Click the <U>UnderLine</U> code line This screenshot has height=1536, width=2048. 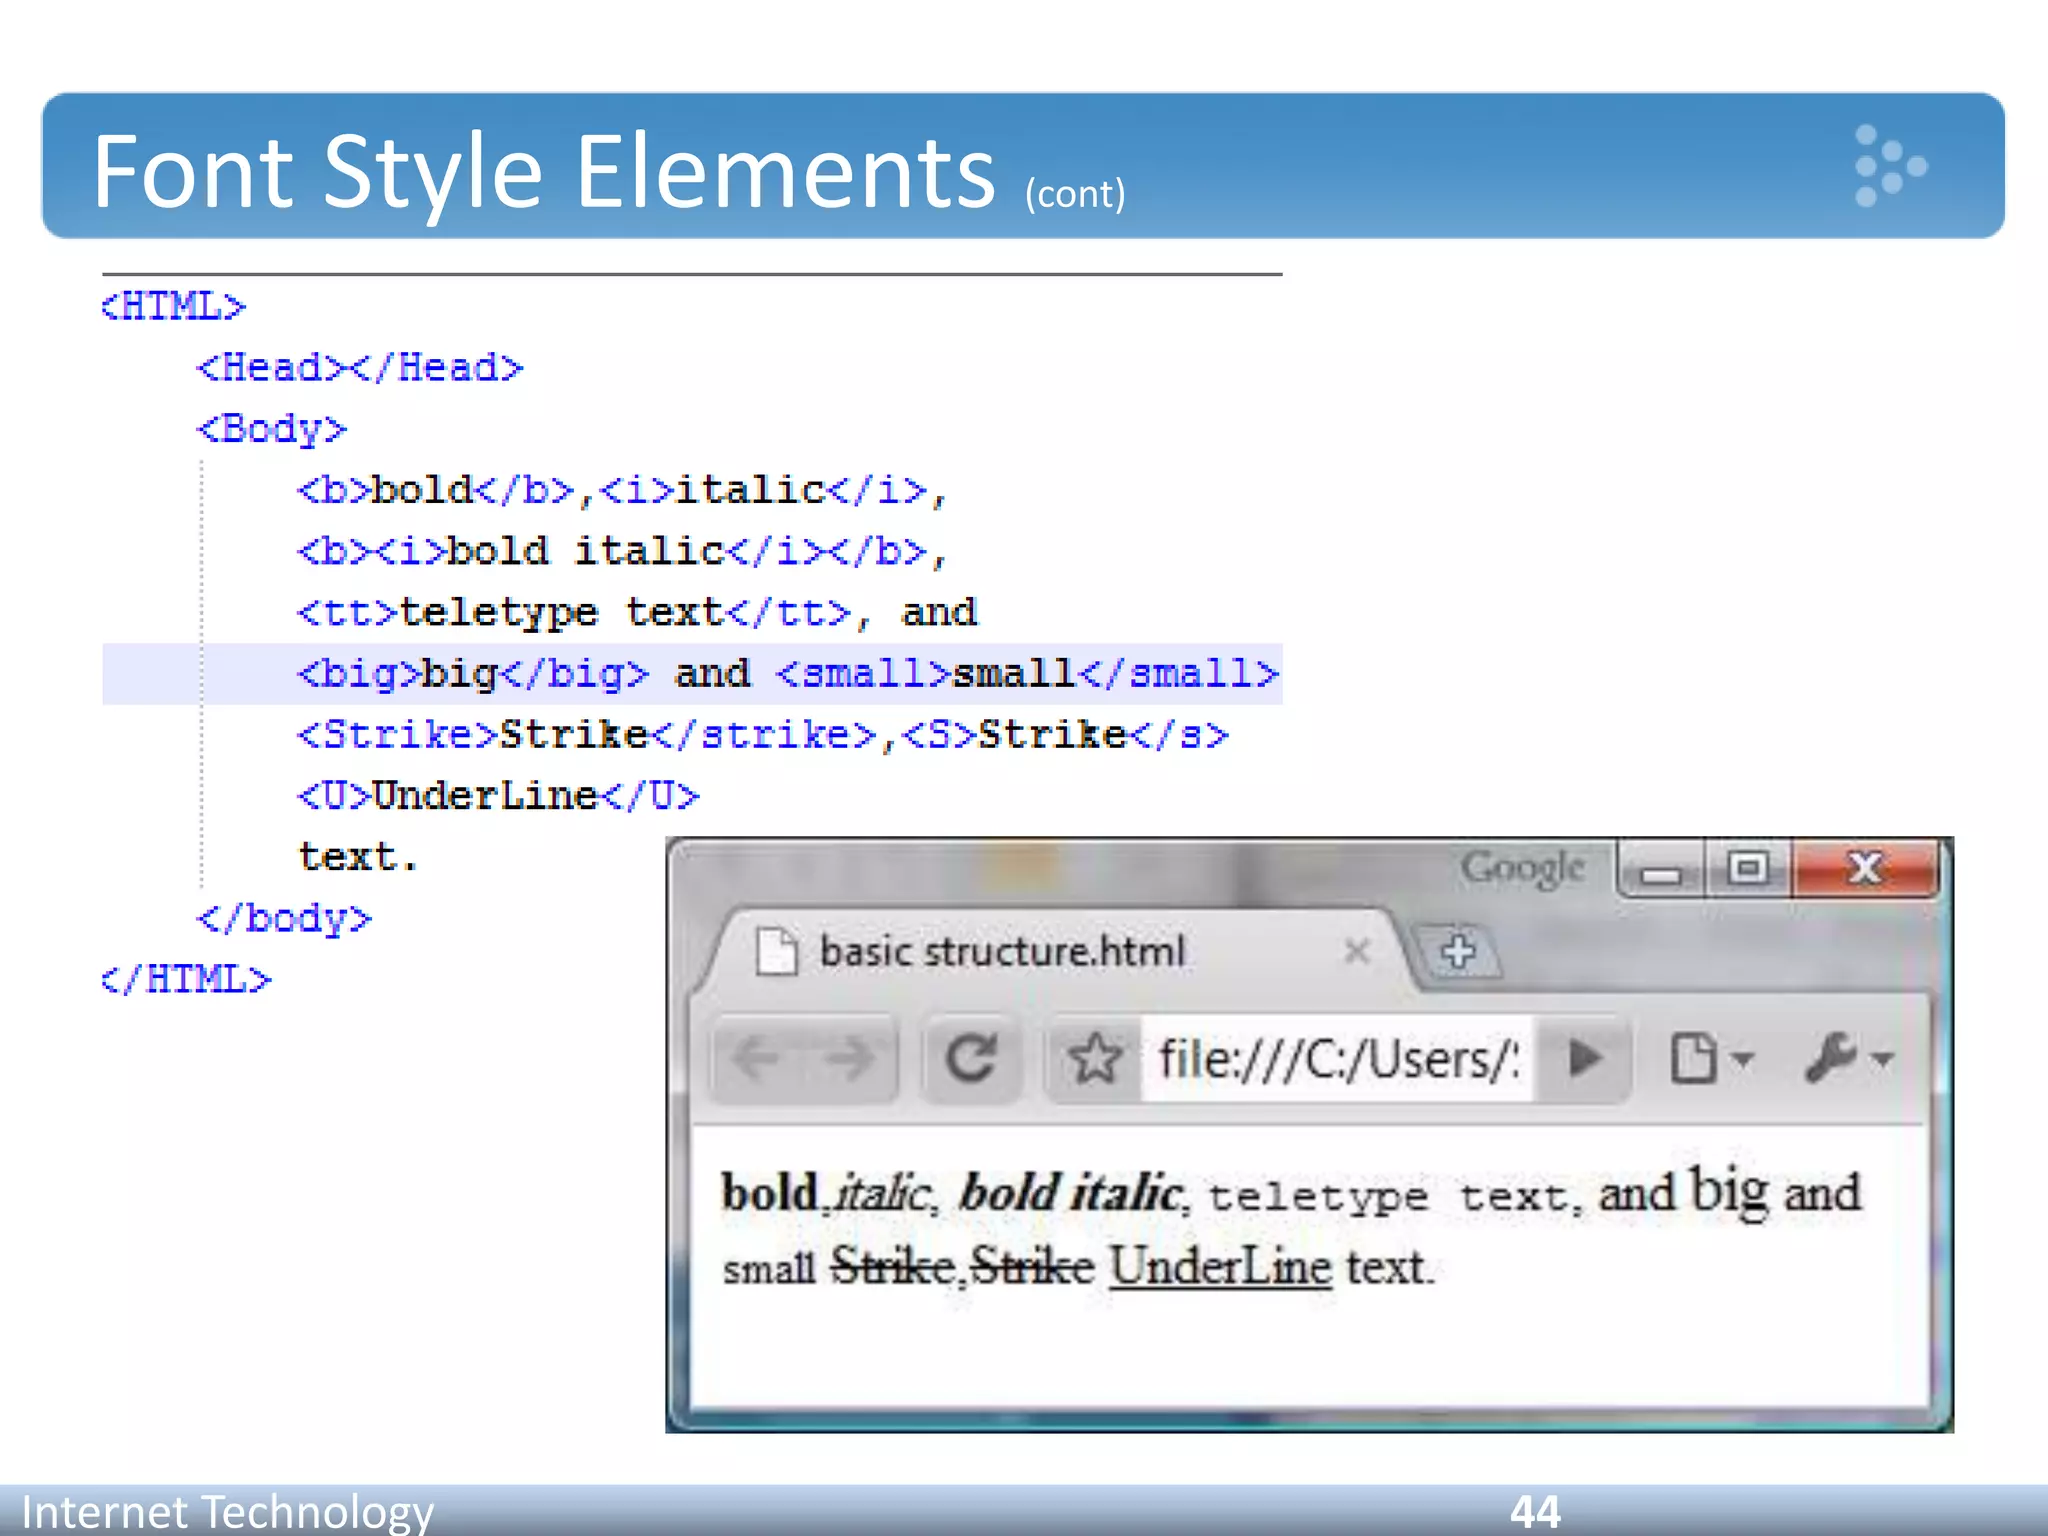click(x=498, y=796)
